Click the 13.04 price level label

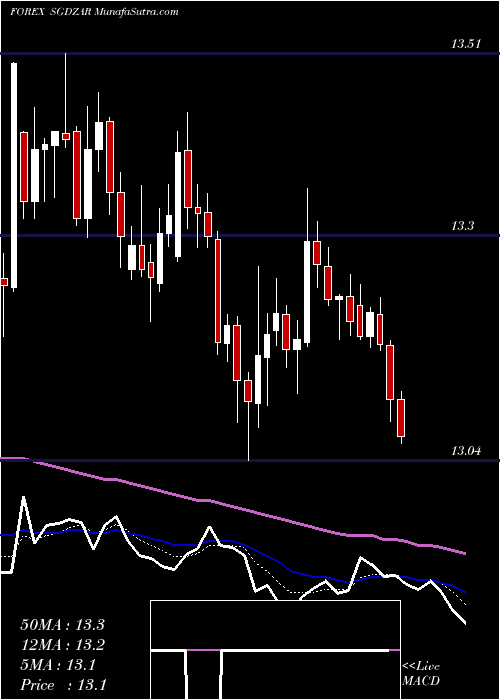[x=466, y=451]
